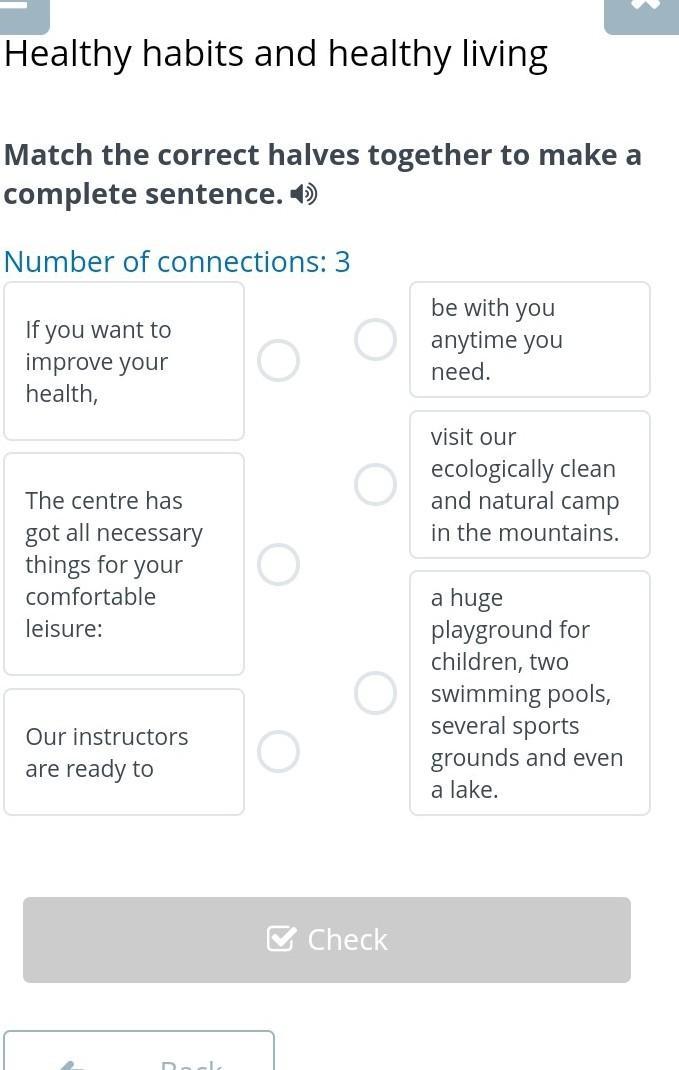Viewport: 679px width, 1070px height.
Task: Click the 'a huge playground for children' card
Action: pos(529,693)
